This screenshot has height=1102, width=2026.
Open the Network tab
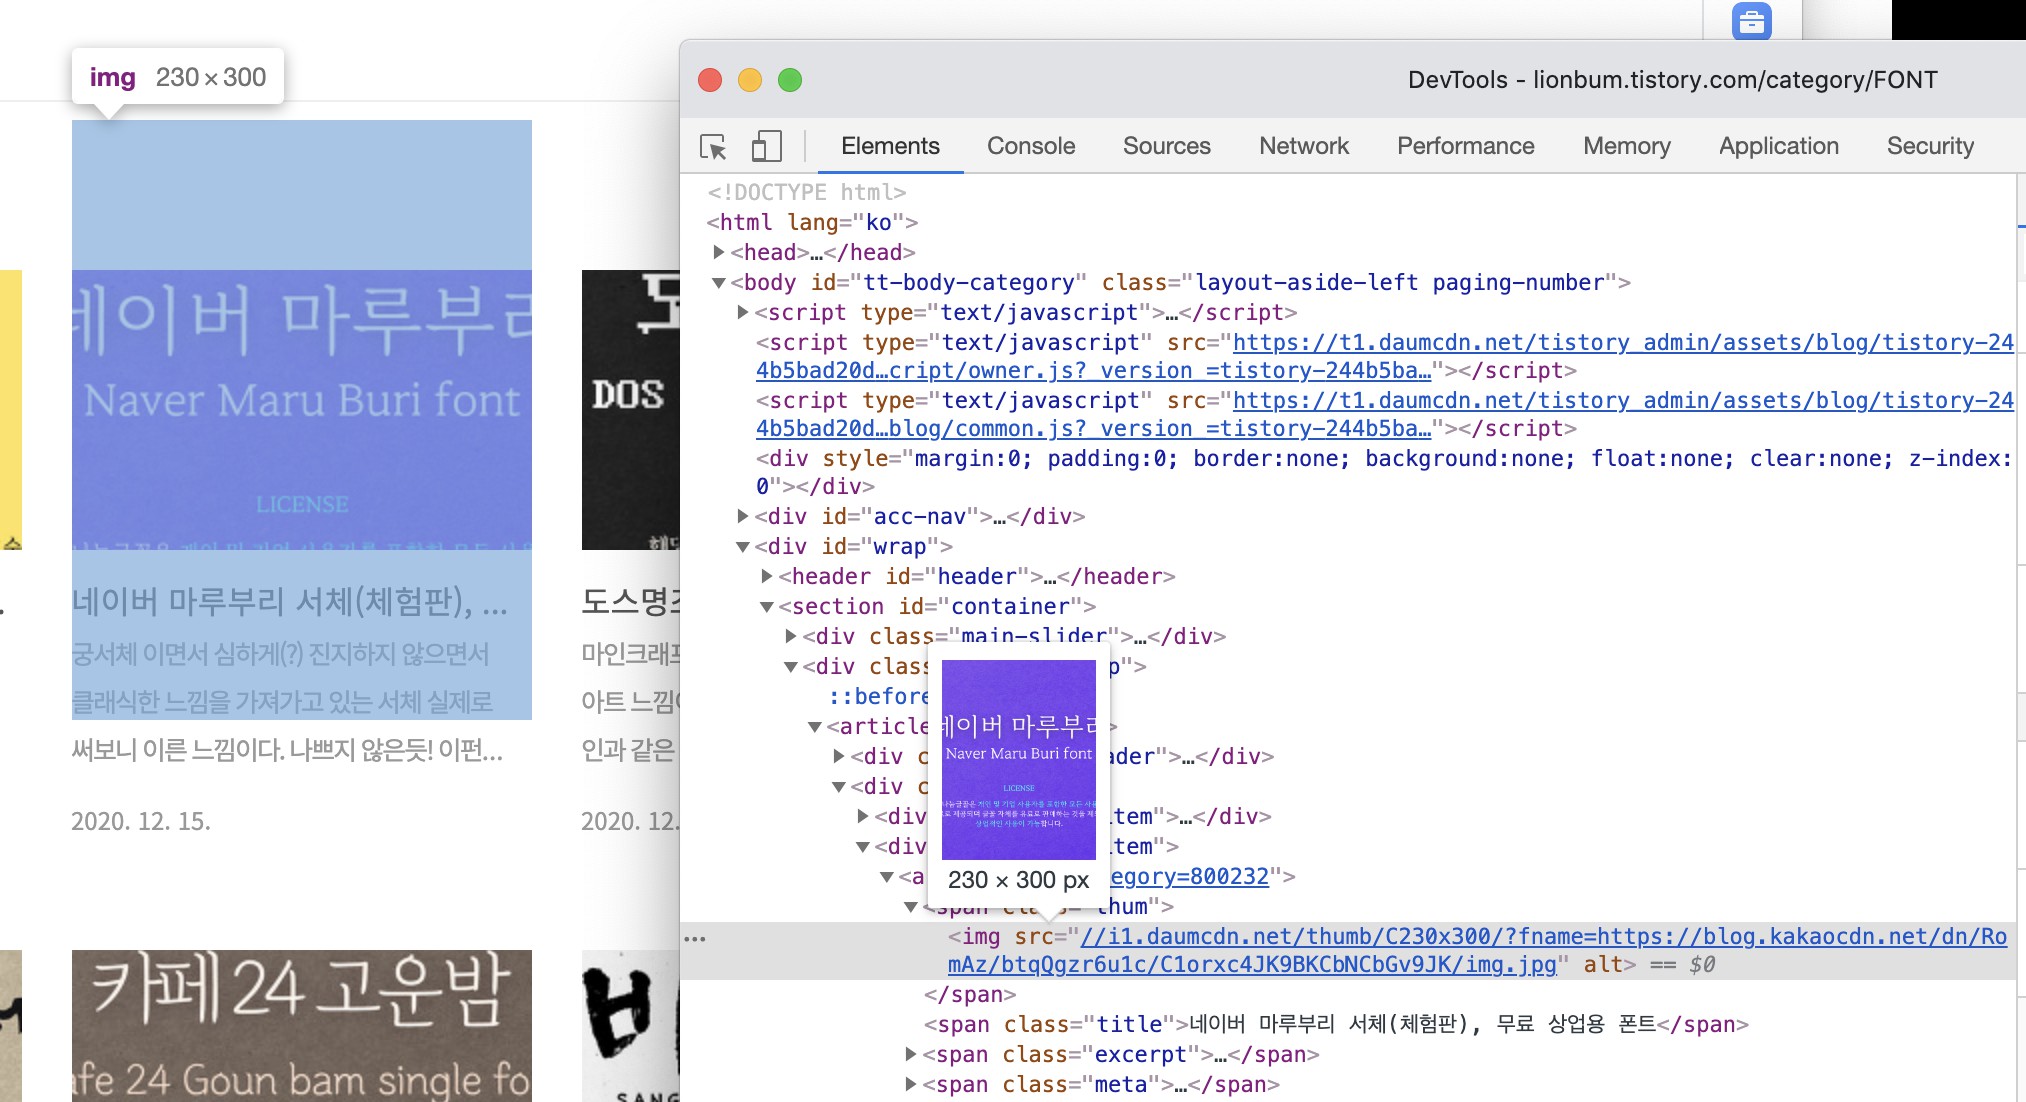[x=1303, y=146]
